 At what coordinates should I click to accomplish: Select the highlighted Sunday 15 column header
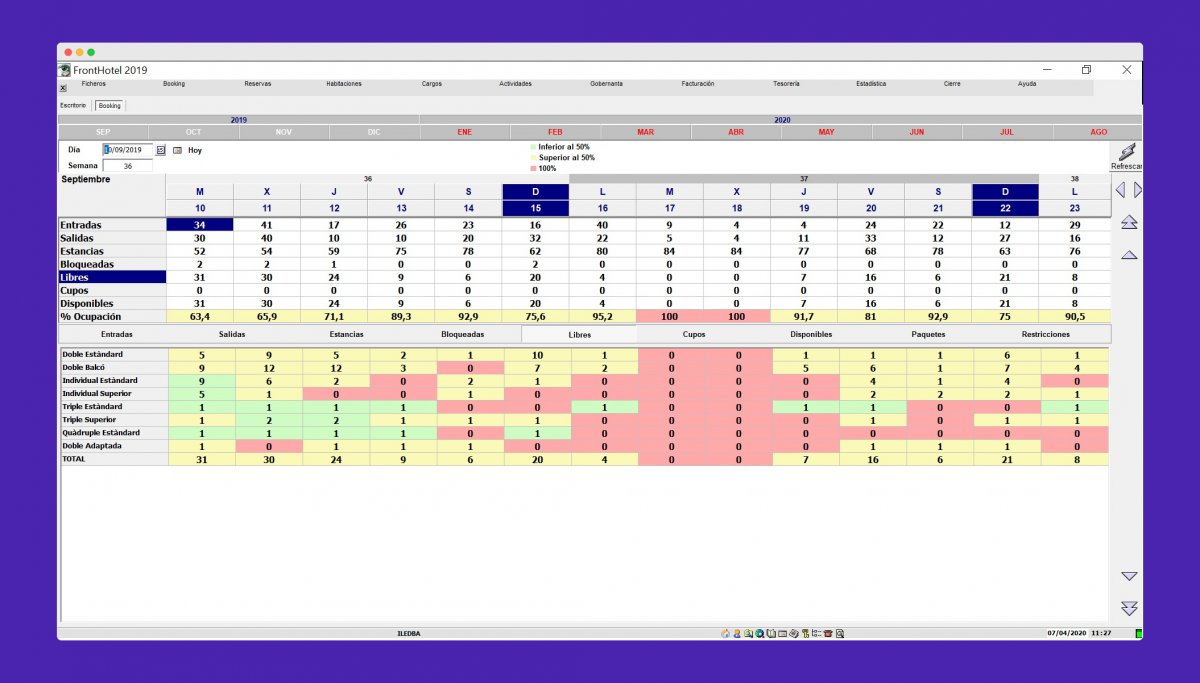coord(535,199)
